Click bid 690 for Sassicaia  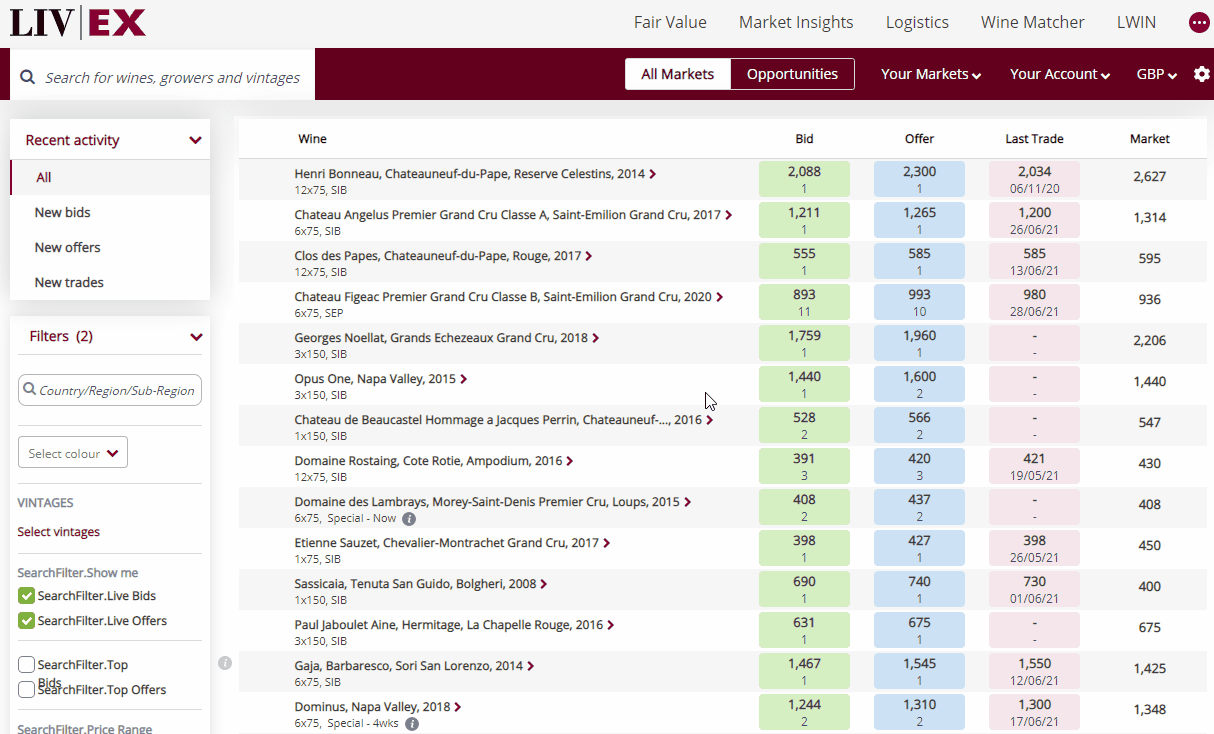[x=804, y=589]
